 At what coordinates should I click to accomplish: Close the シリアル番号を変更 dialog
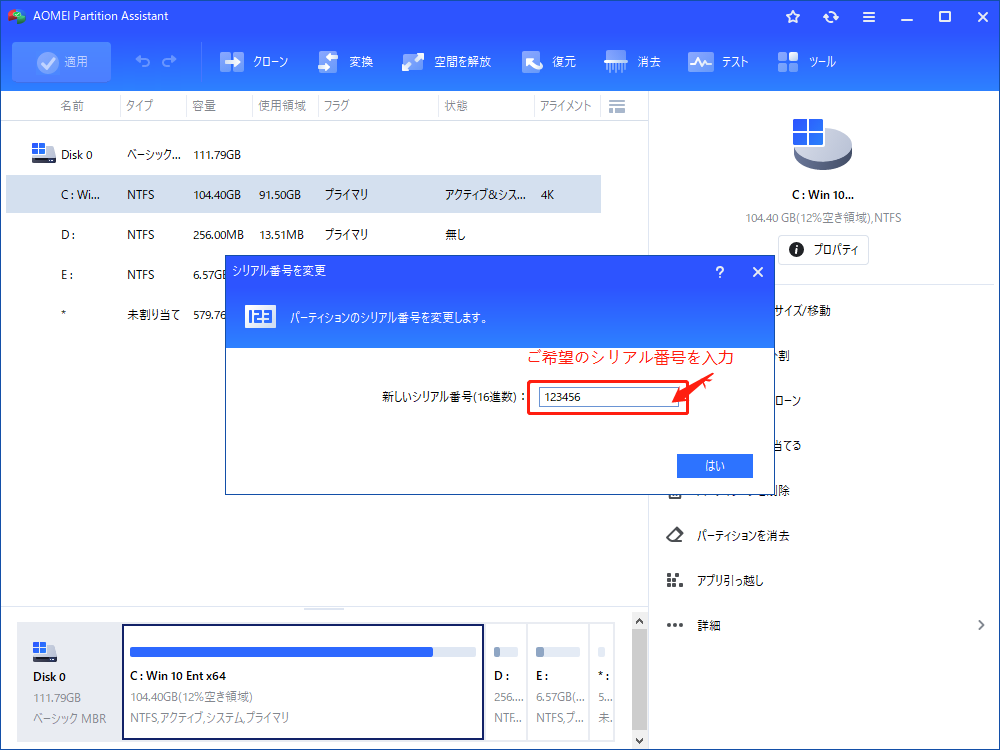(758, 272)
